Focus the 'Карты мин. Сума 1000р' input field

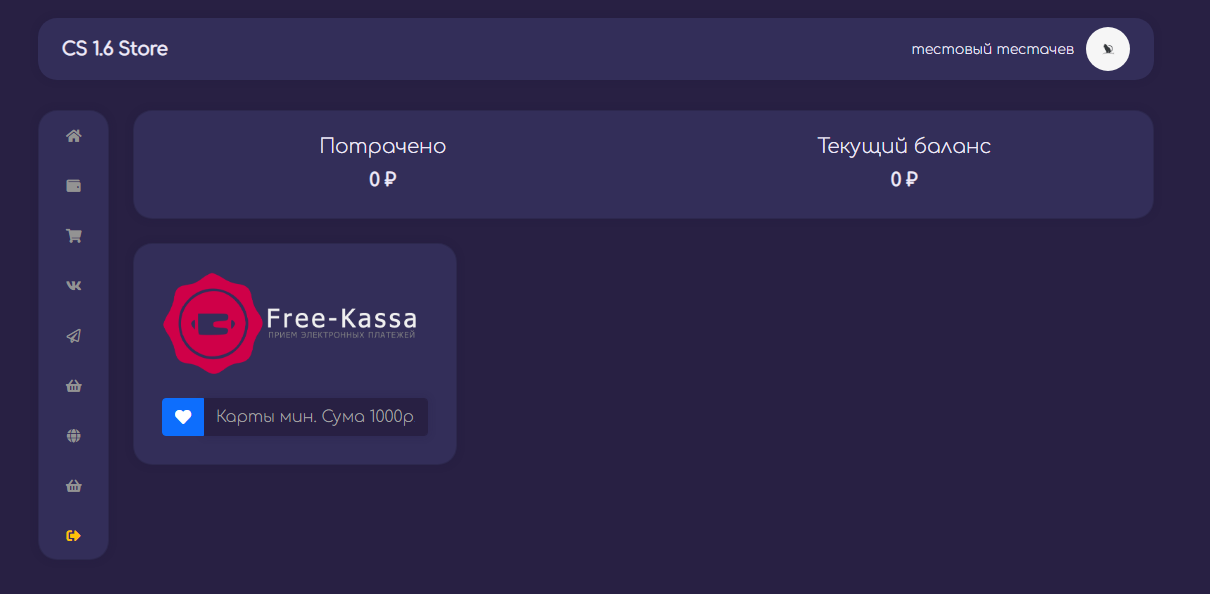click(x=315, y=417)
